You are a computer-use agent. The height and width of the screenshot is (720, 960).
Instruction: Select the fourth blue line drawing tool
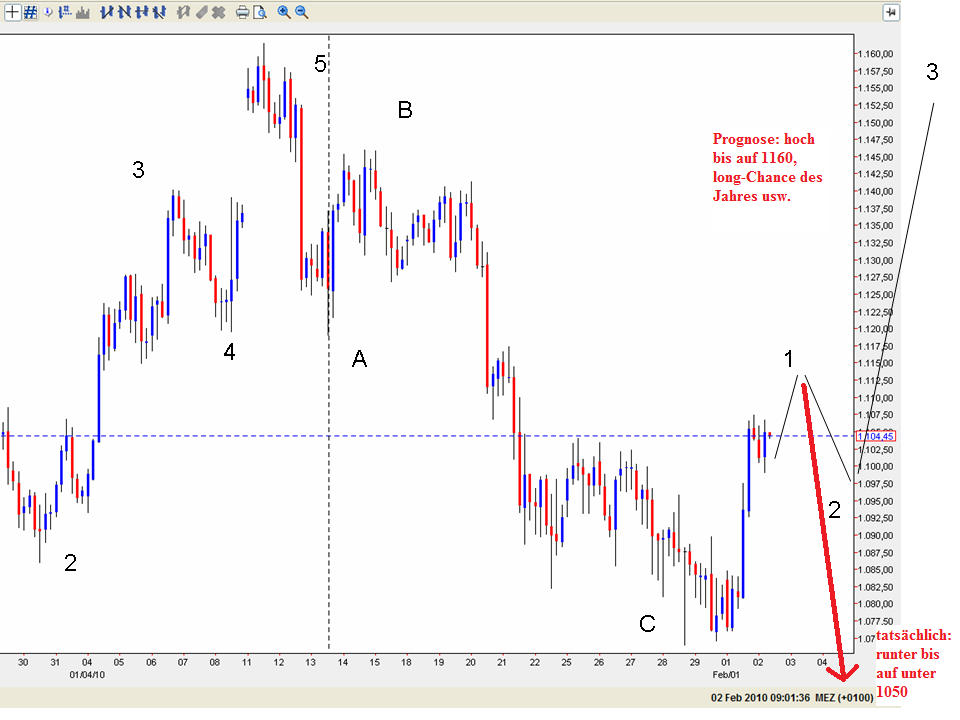(159, 12)
